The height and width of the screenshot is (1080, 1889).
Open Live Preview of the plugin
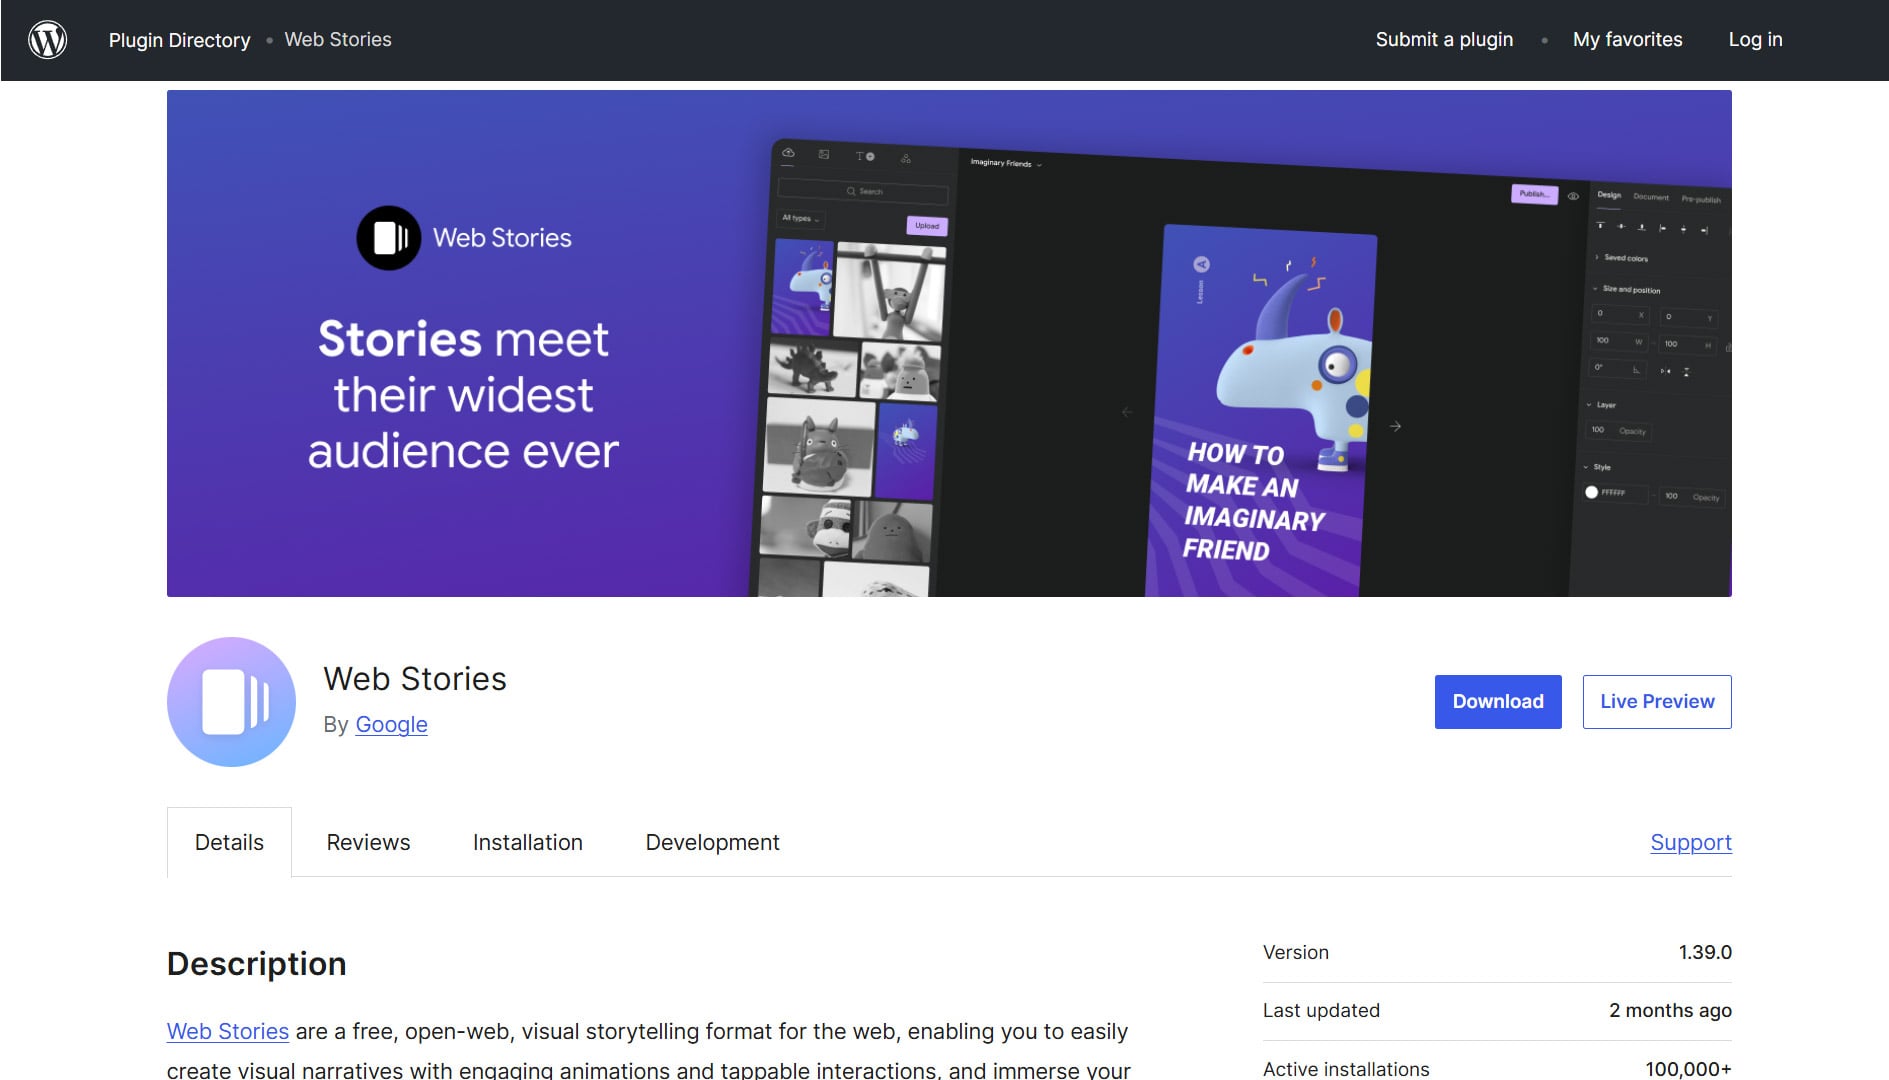coord(1657,702)
